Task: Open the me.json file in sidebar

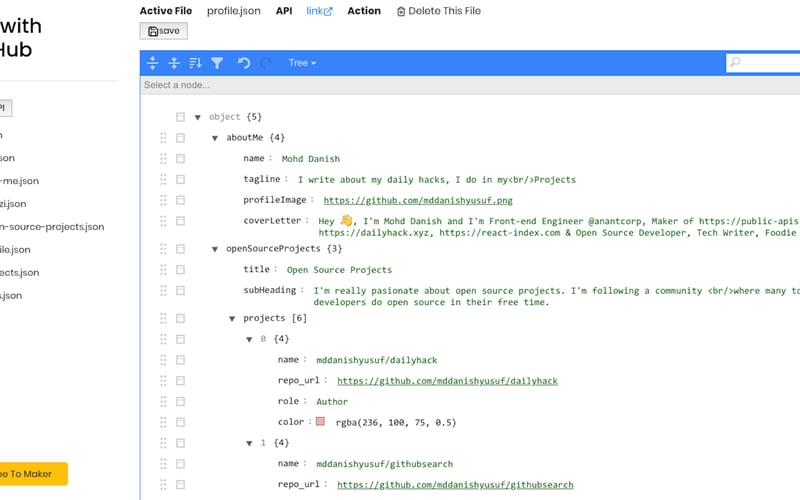Action: pos(19,181)
